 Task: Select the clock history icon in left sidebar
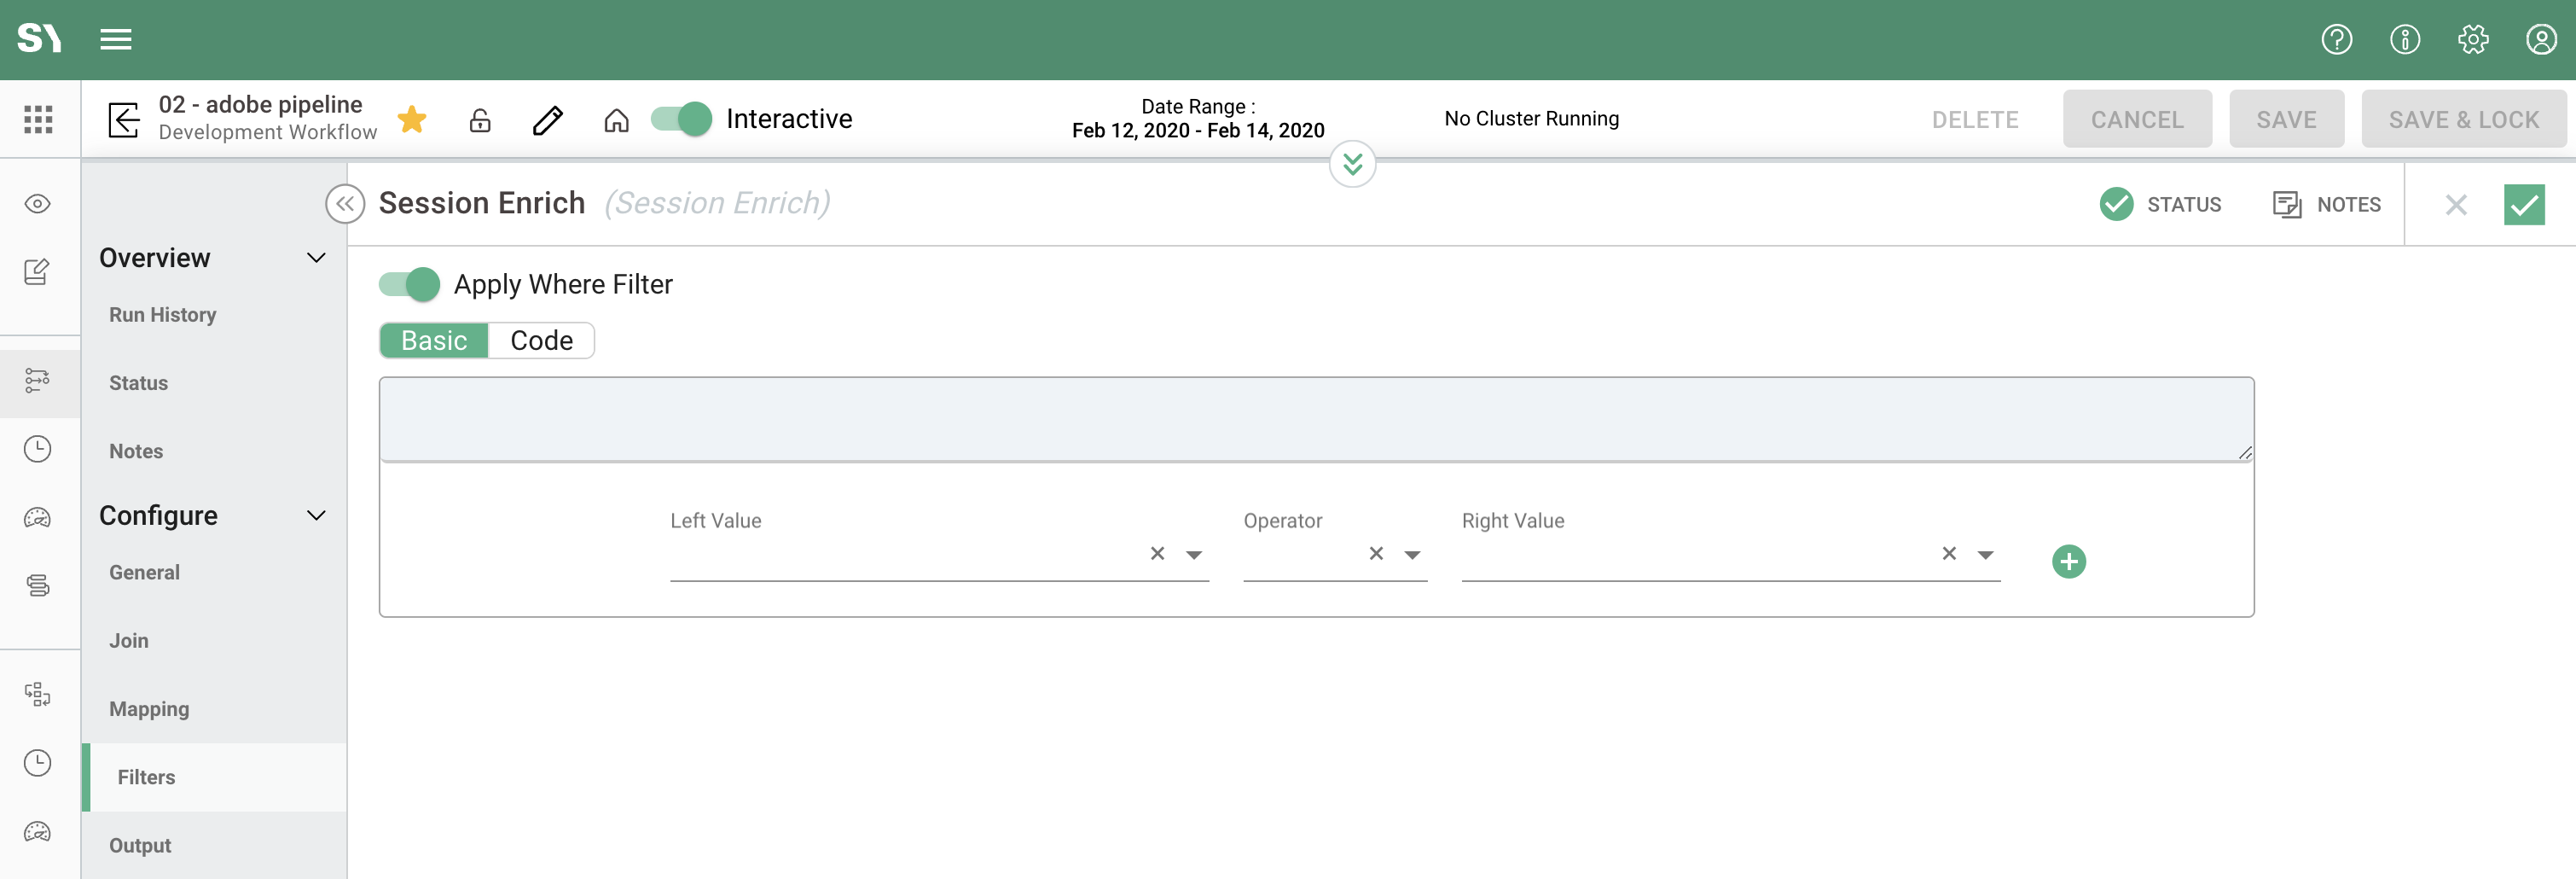tap(38, 448)
